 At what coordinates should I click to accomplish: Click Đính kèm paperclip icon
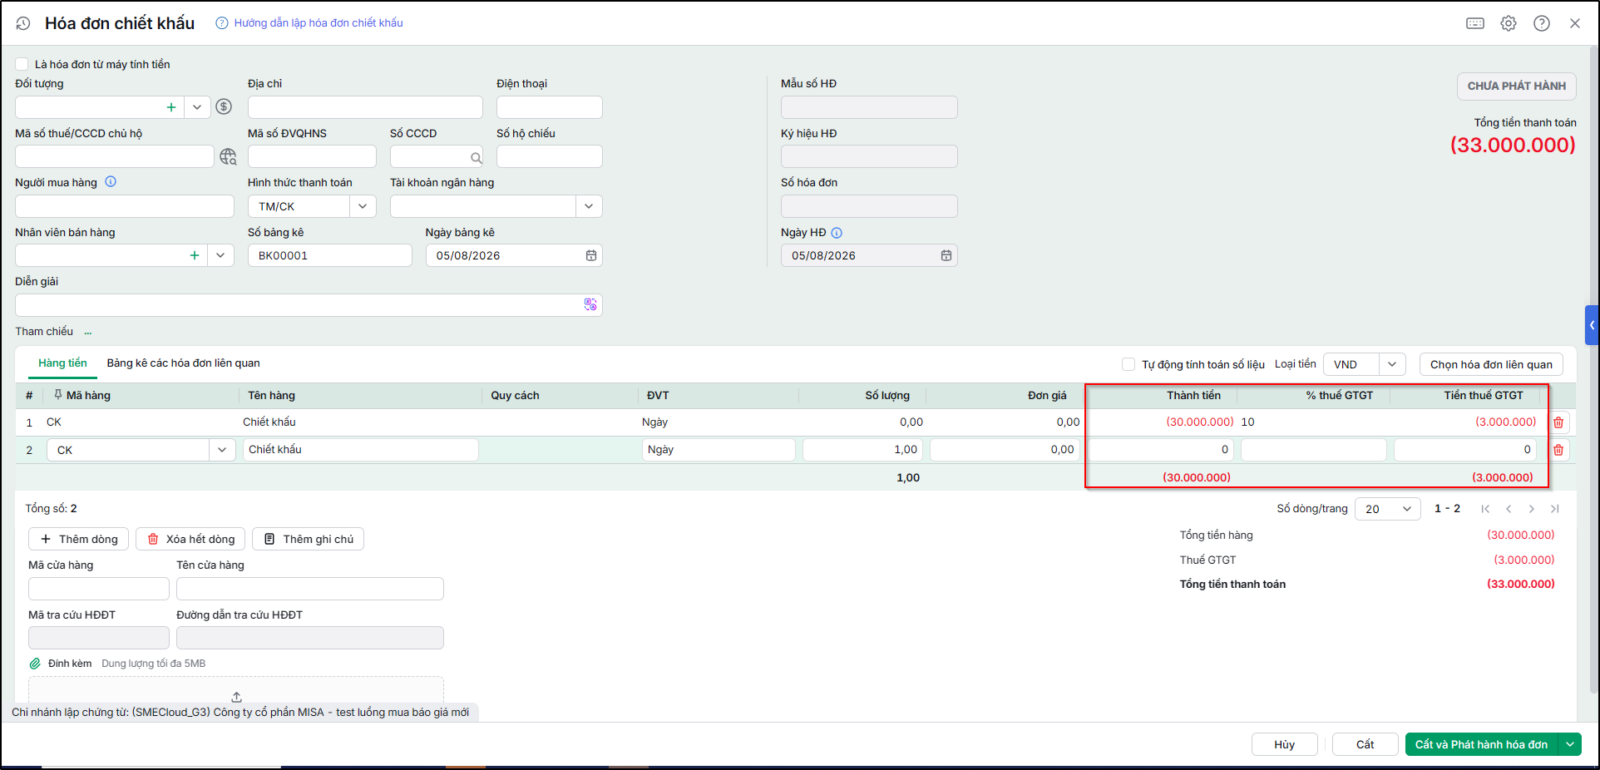(x=35, y=664)
